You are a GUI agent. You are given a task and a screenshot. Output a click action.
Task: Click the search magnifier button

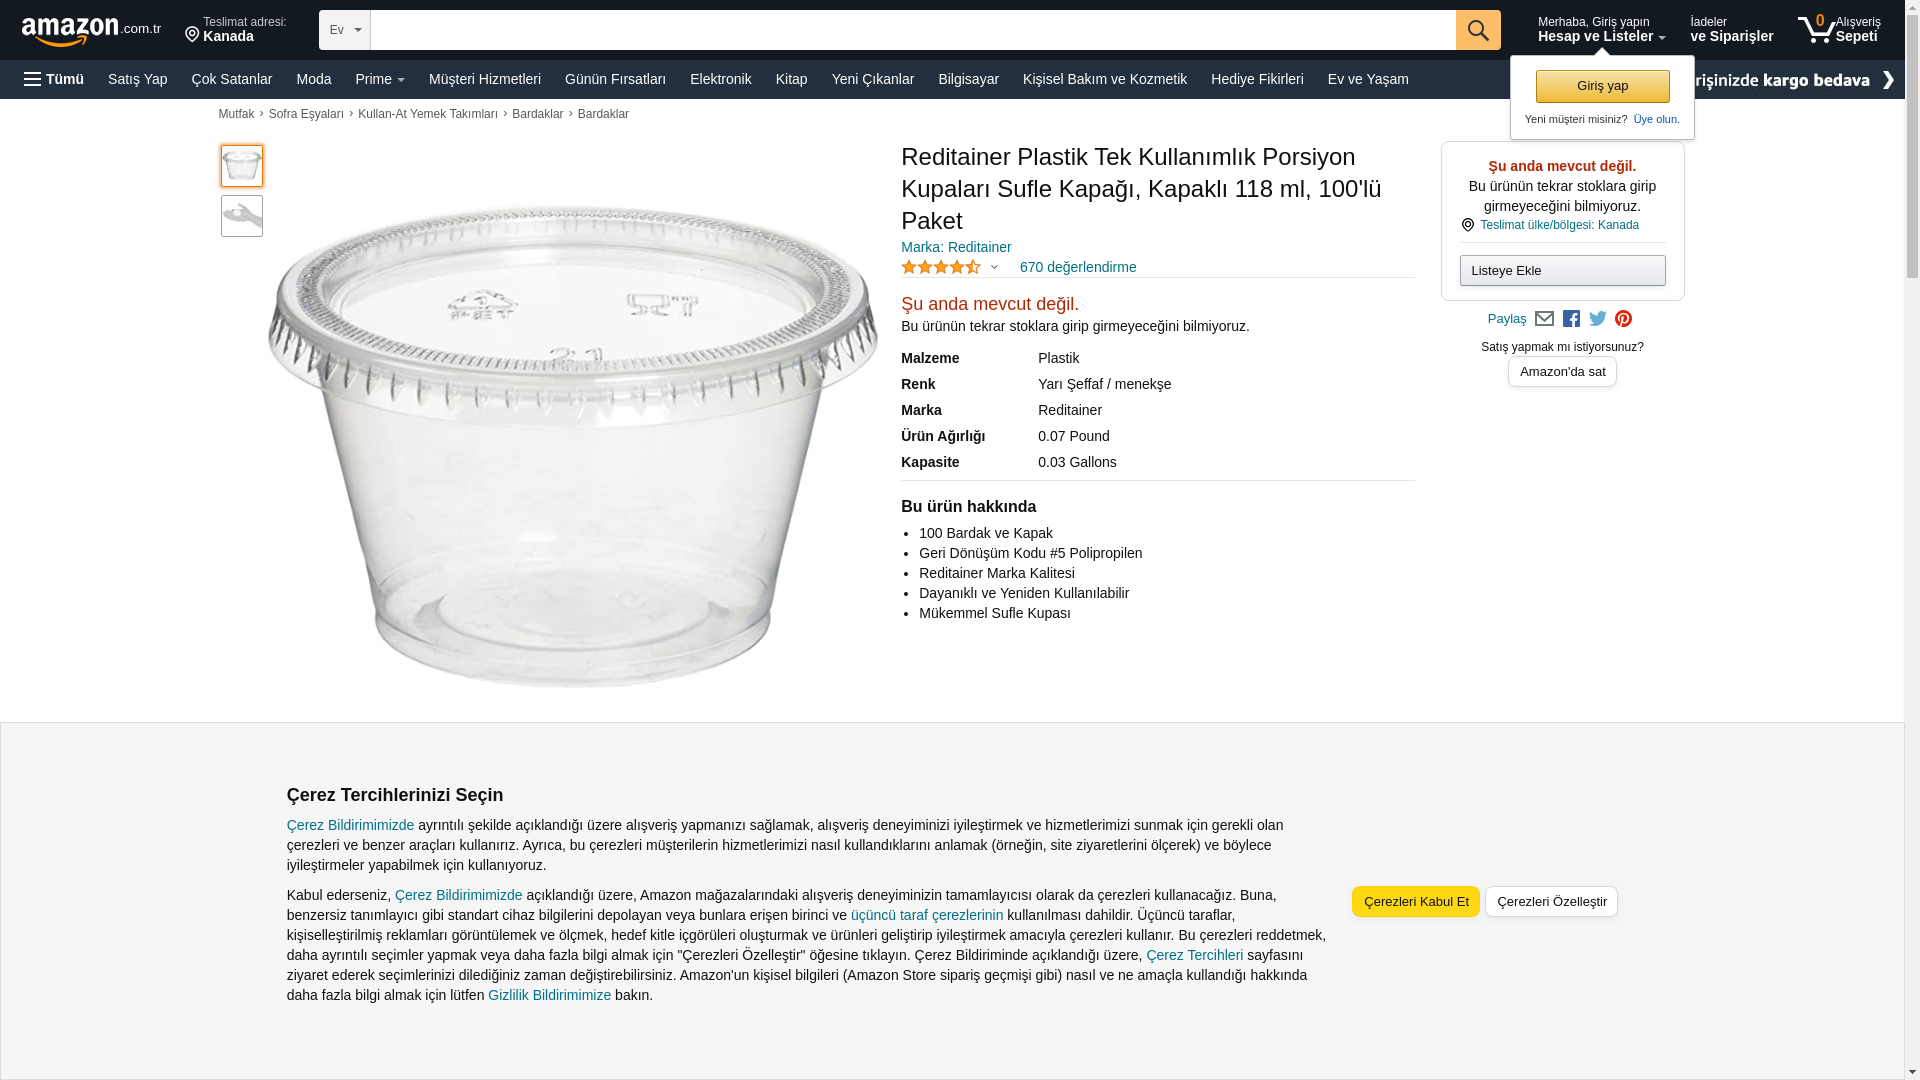(x=1477, y=30)
